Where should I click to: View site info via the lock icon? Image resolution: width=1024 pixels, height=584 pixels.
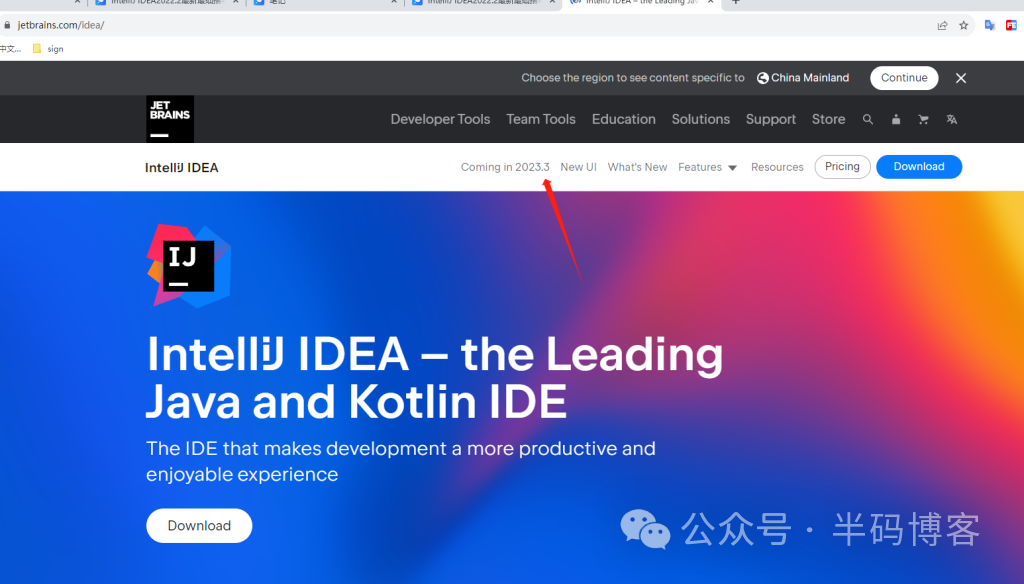(7, 25)
